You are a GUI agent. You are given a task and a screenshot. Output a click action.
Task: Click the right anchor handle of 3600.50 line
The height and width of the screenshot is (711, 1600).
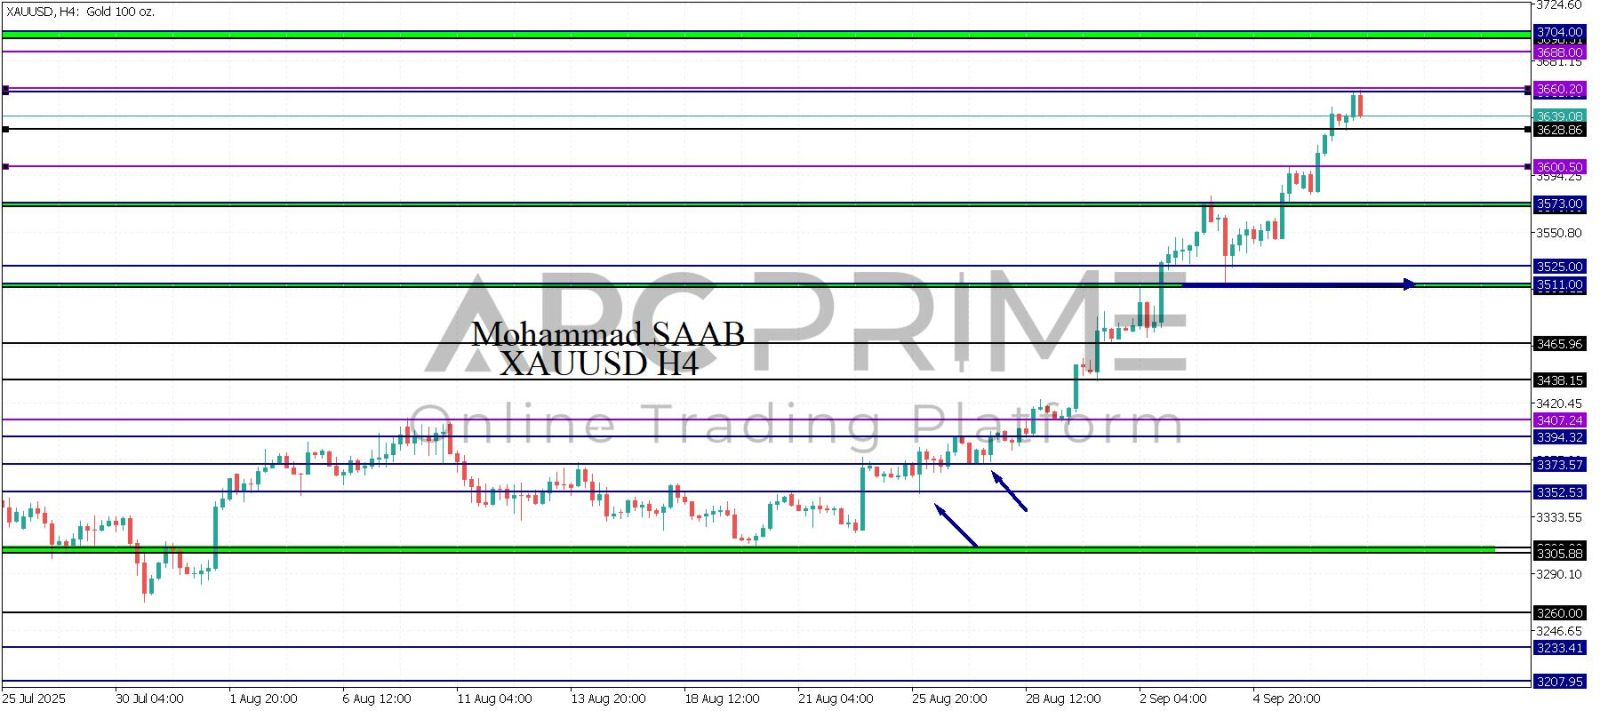(1527, 166)
